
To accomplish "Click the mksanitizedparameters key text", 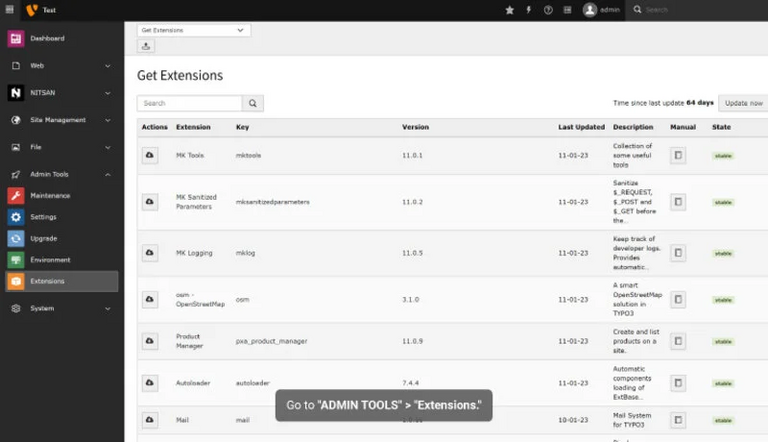I will click(x=272, y=202).
